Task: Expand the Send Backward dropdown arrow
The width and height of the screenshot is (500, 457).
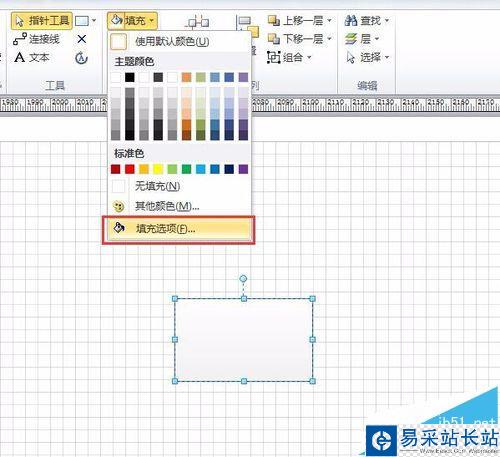Action: (x=329, y=39)
